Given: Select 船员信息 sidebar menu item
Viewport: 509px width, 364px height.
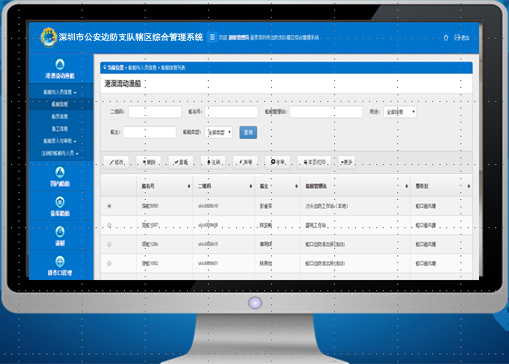Looking at the screenshot, I should (x=60, y=116).
